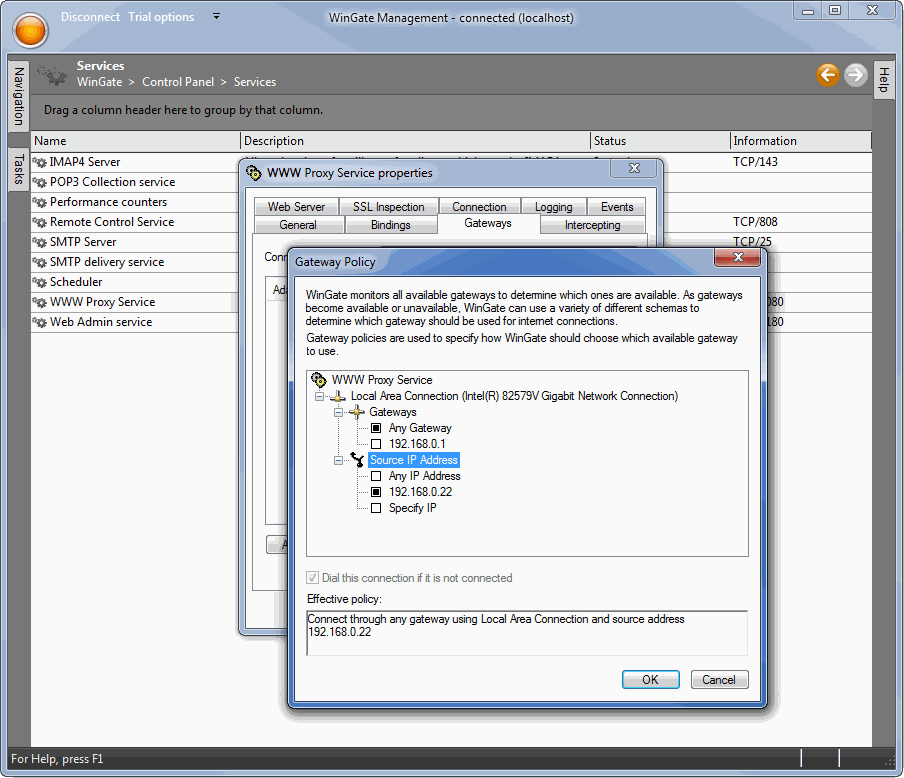This screenshot has height=778, width=904.
Task: Click the IMAP4 Server gear icon
Action: tap(39, 162)
